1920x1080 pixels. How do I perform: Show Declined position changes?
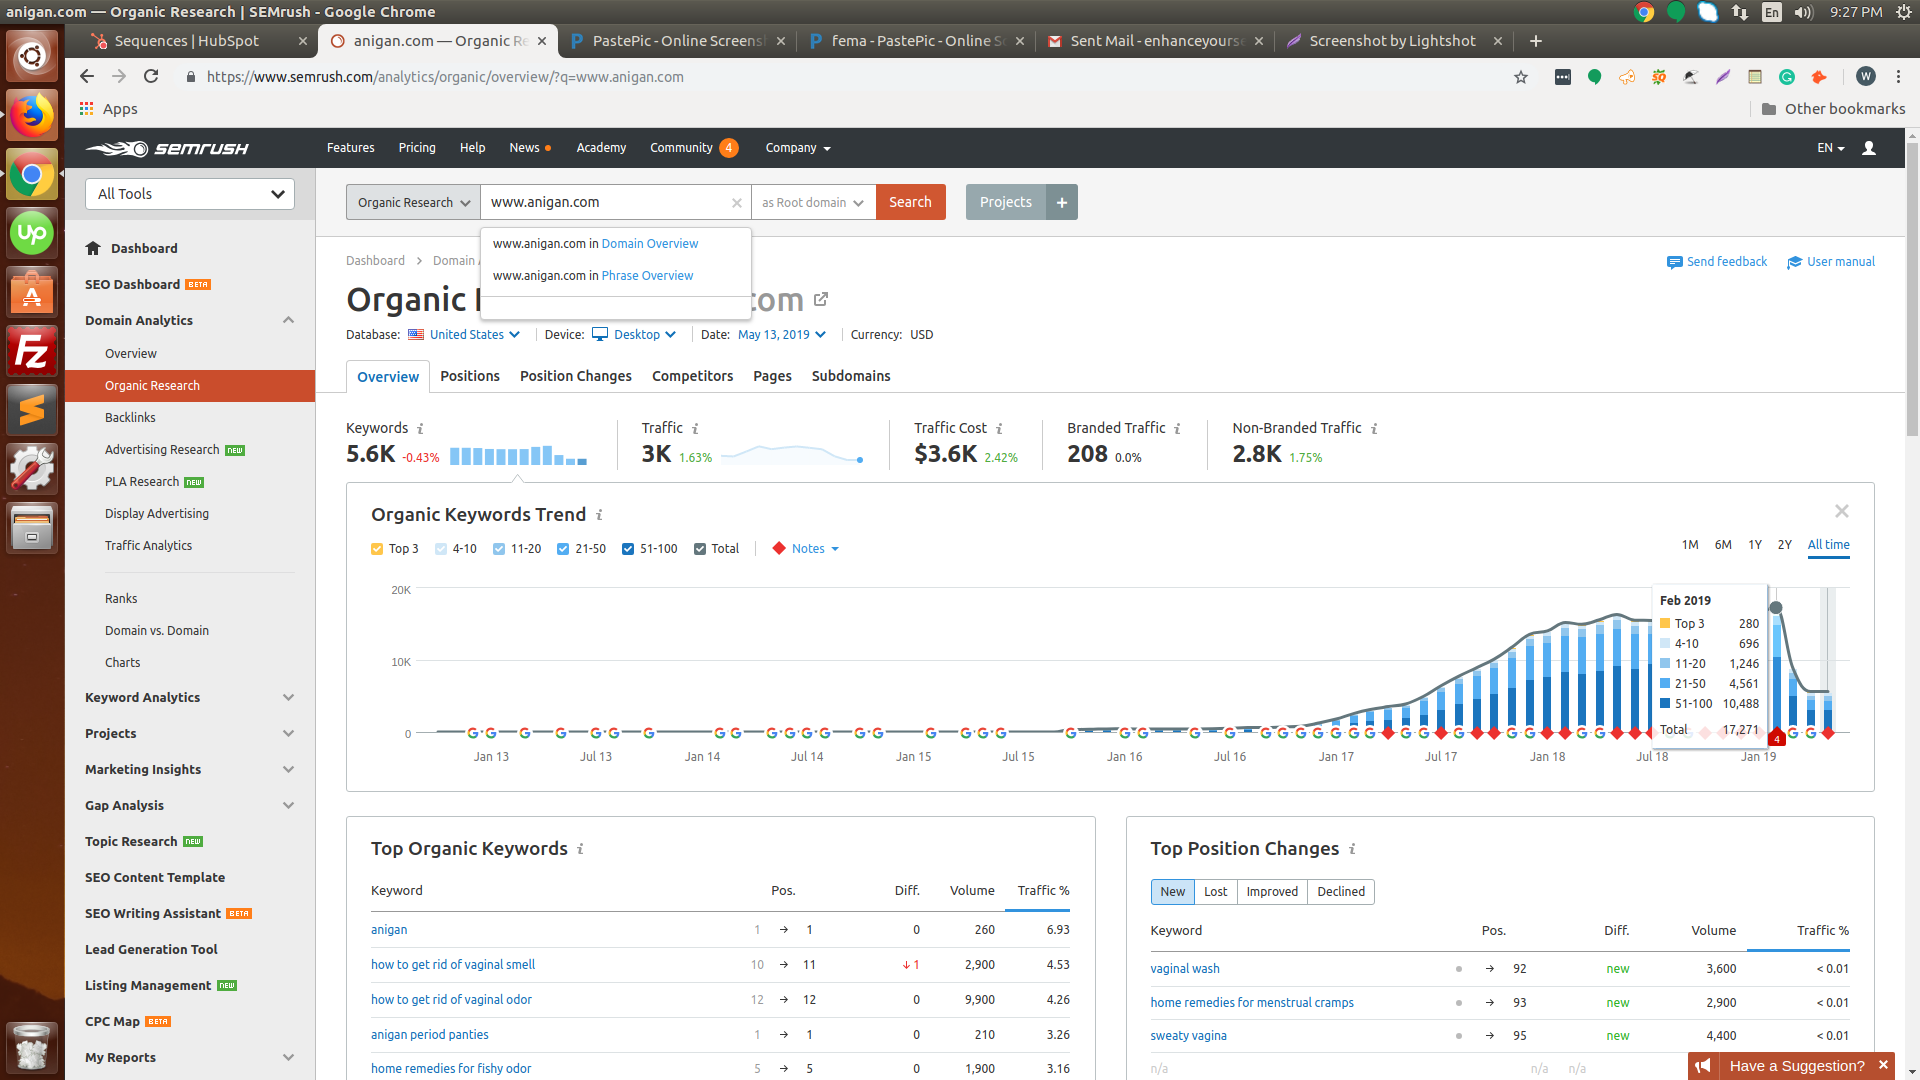click(x=1340, y=892)
